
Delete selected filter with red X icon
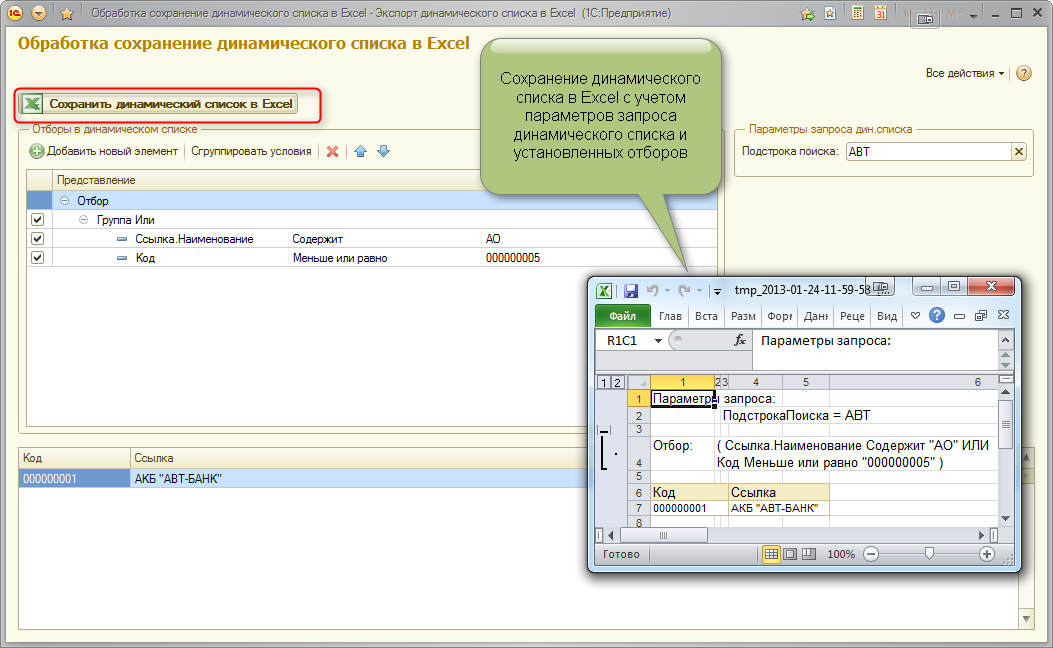(x=332, y=152)
